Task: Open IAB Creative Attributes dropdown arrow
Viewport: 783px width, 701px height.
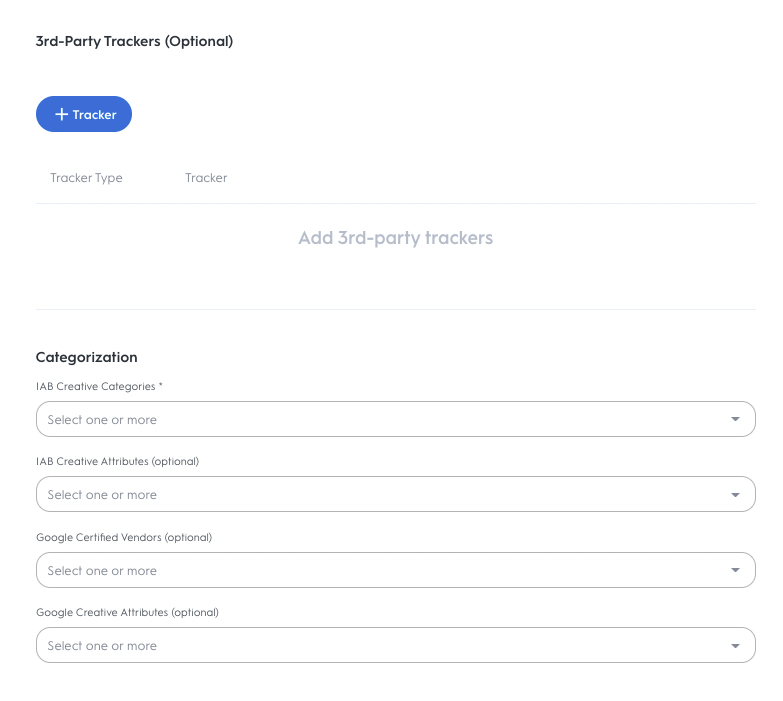Action: tap(735, 495)
